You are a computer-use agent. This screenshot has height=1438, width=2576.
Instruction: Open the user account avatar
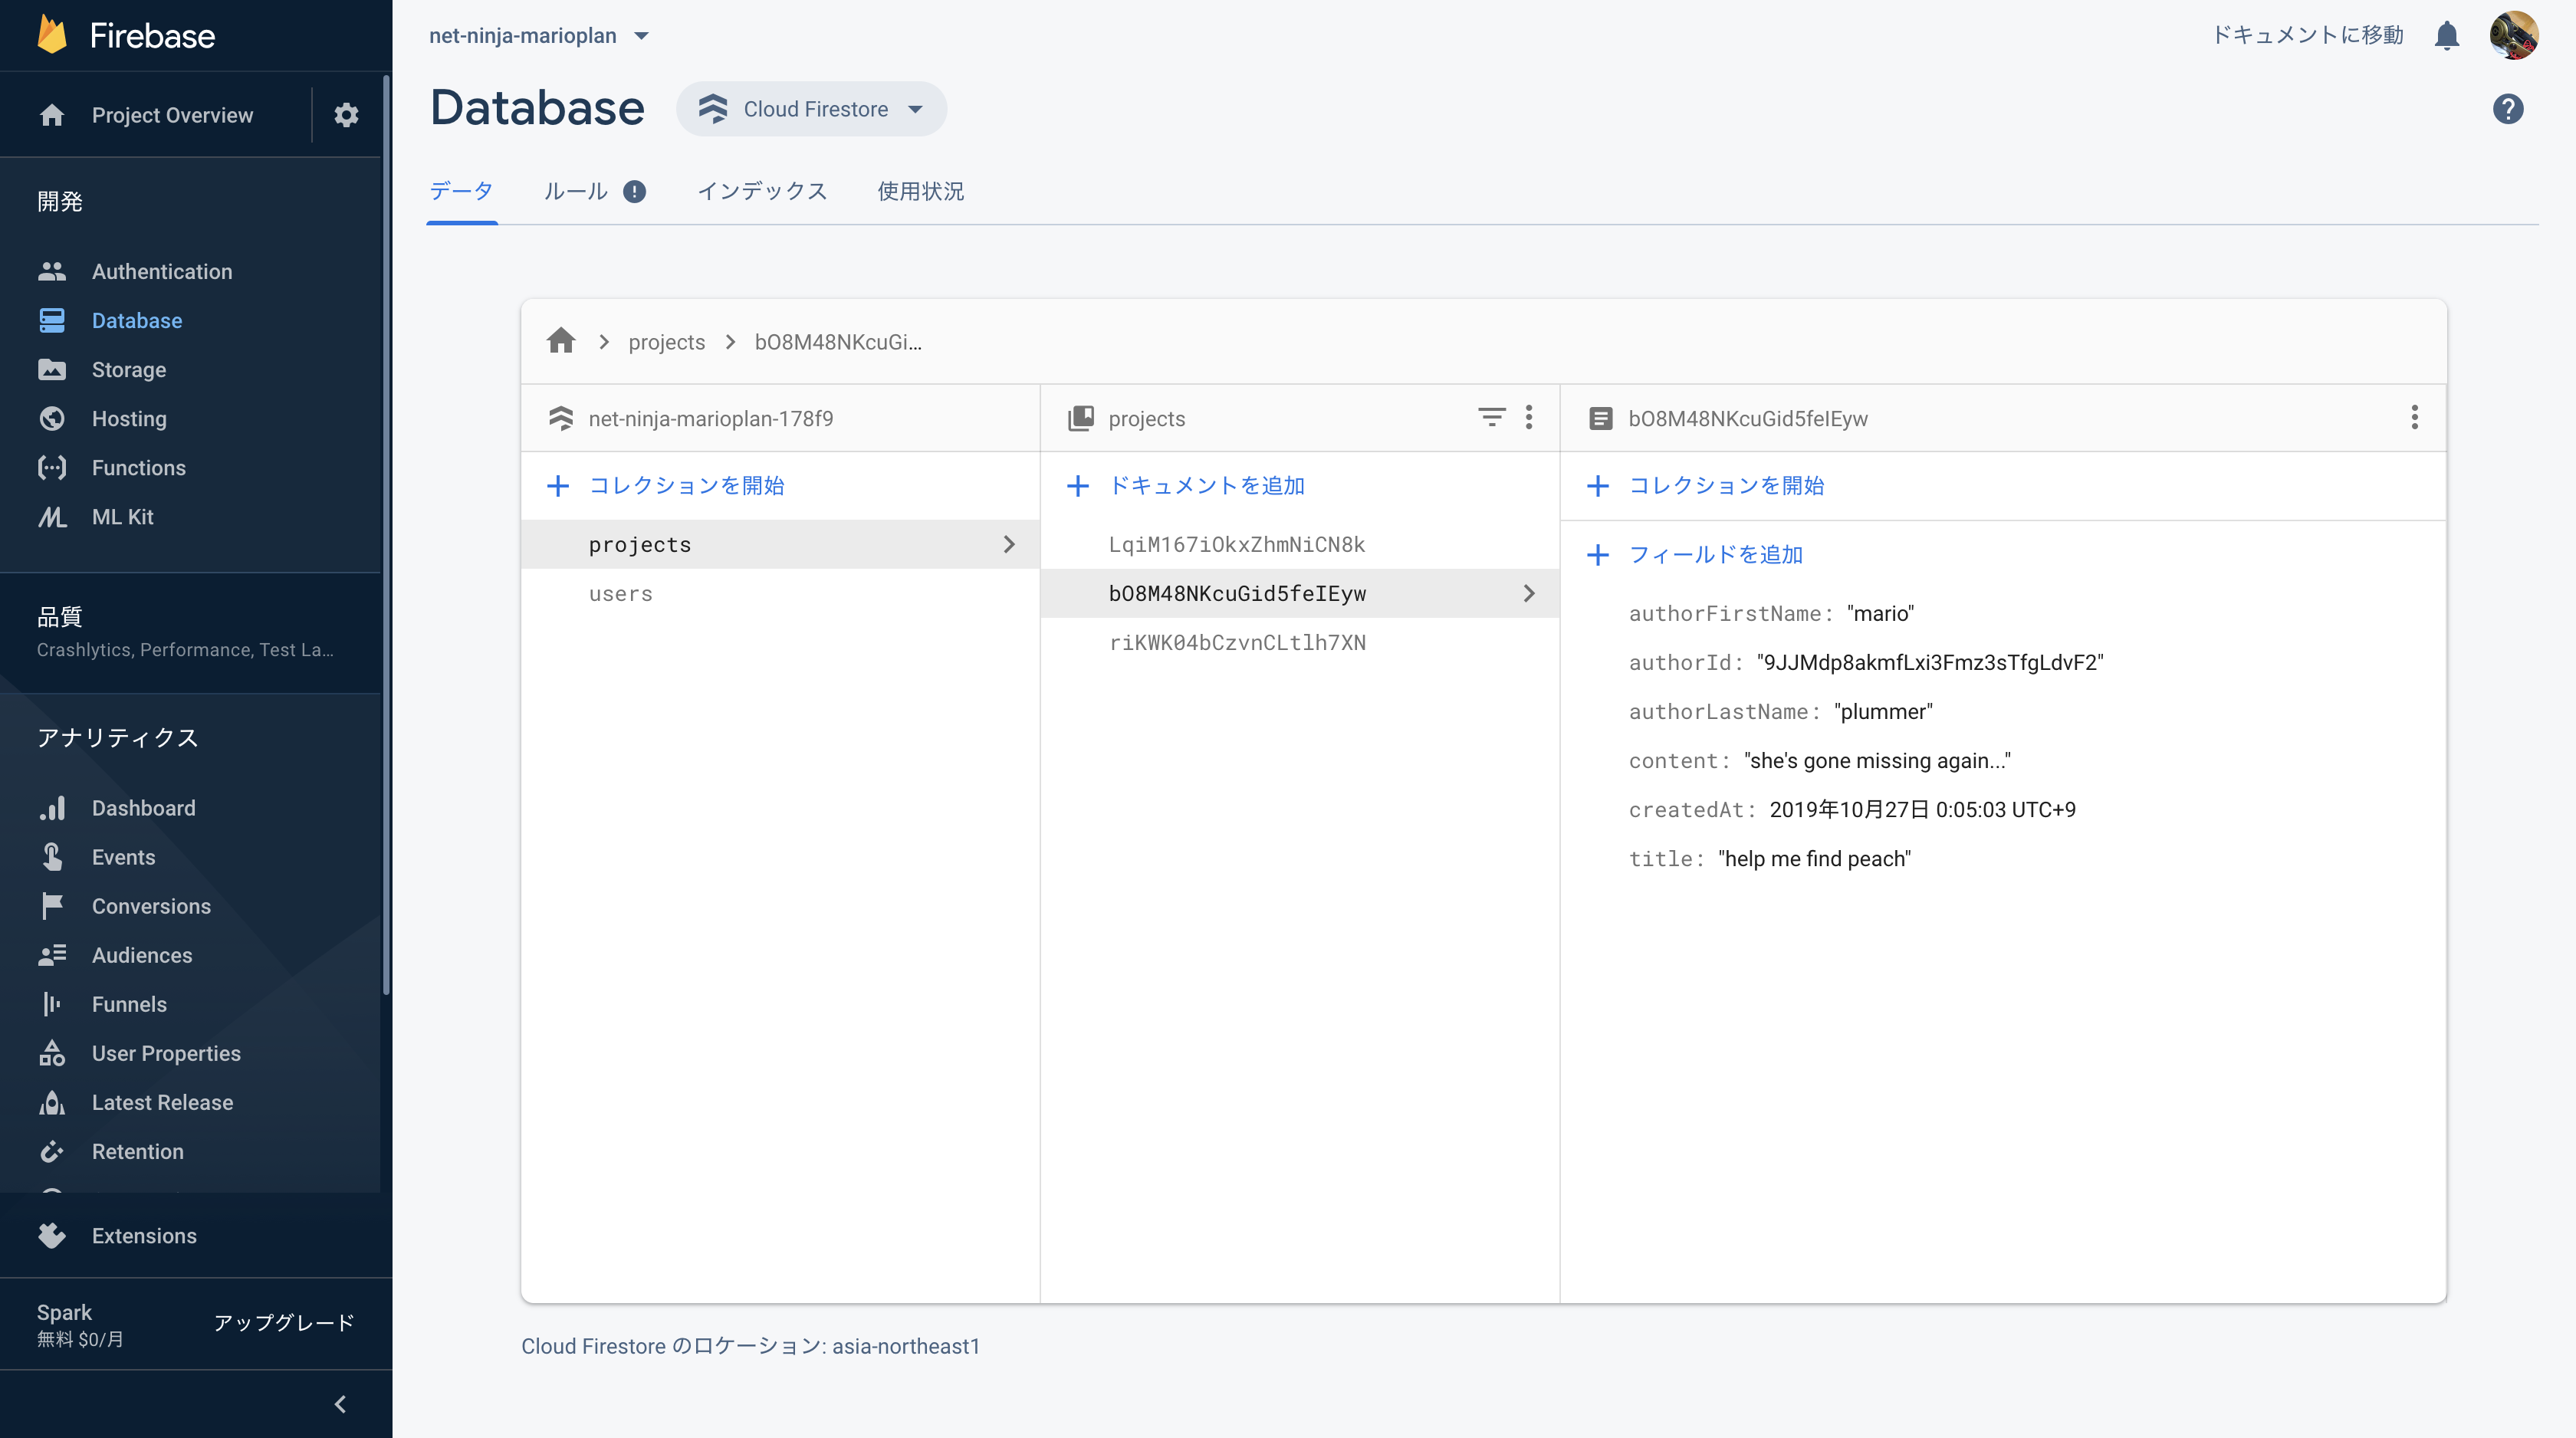click(x=2513, y=36)
